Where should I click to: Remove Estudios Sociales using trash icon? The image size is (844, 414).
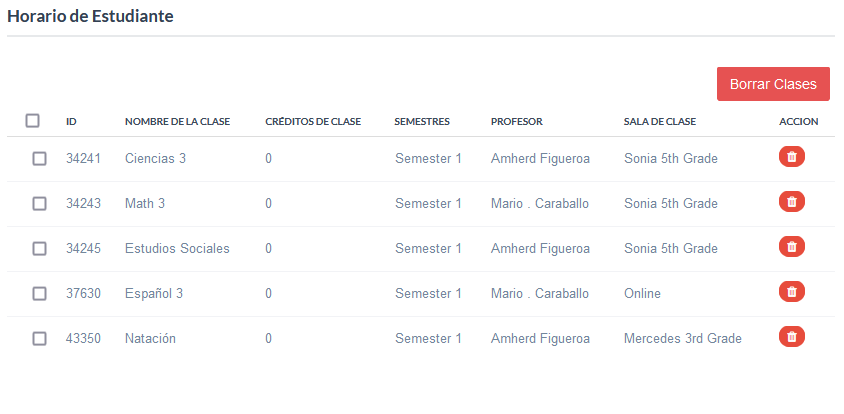pos(791,247)
